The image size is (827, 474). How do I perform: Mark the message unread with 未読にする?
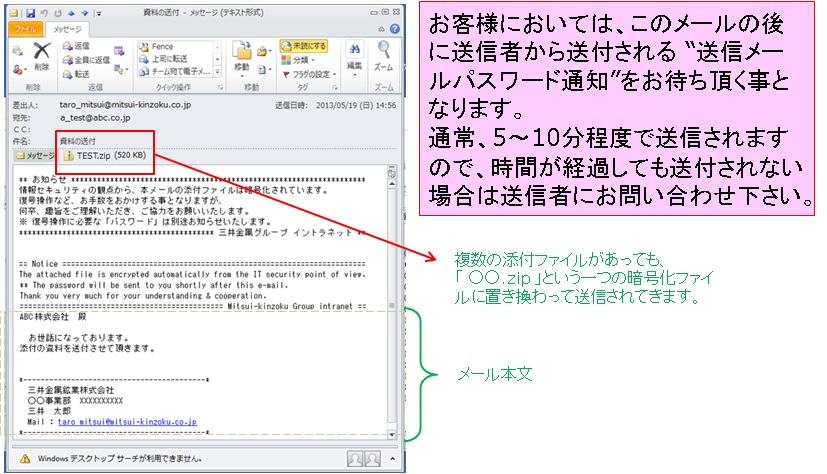point(304,46)
